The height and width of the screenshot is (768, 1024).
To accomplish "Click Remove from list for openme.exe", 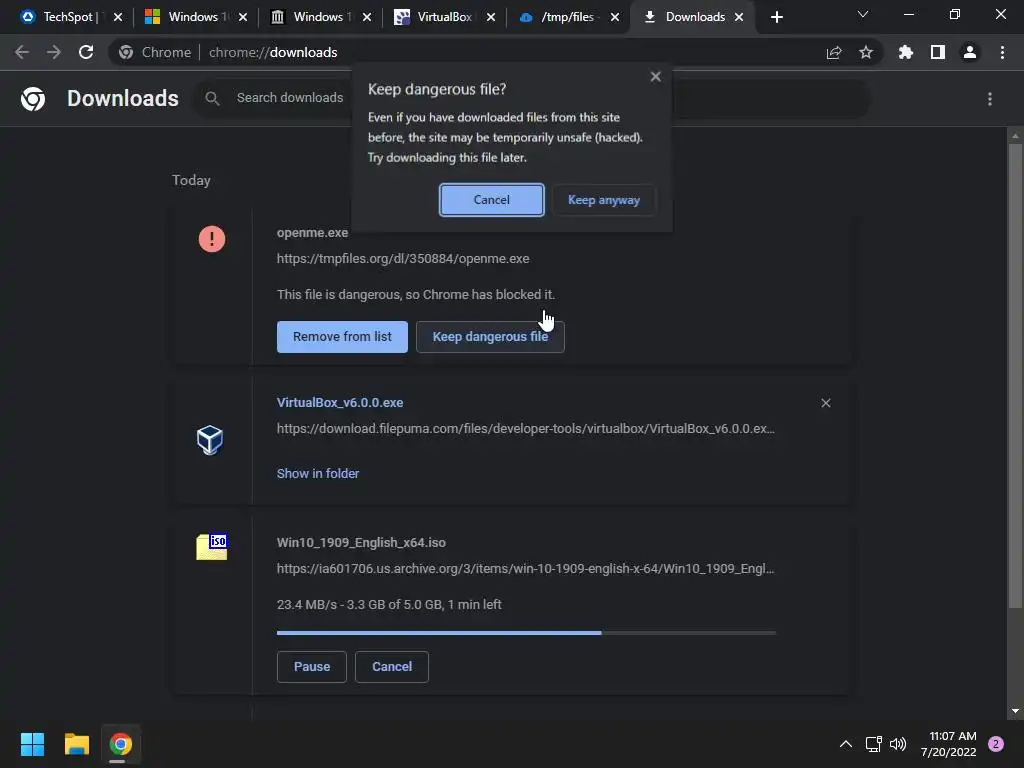I will [342, 337].
